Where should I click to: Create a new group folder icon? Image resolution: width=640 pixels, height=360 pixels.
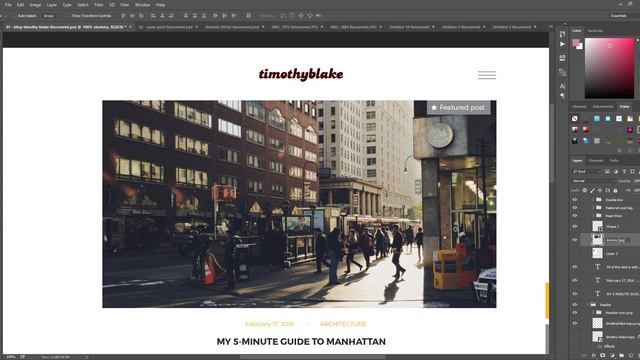click(621, 356)
